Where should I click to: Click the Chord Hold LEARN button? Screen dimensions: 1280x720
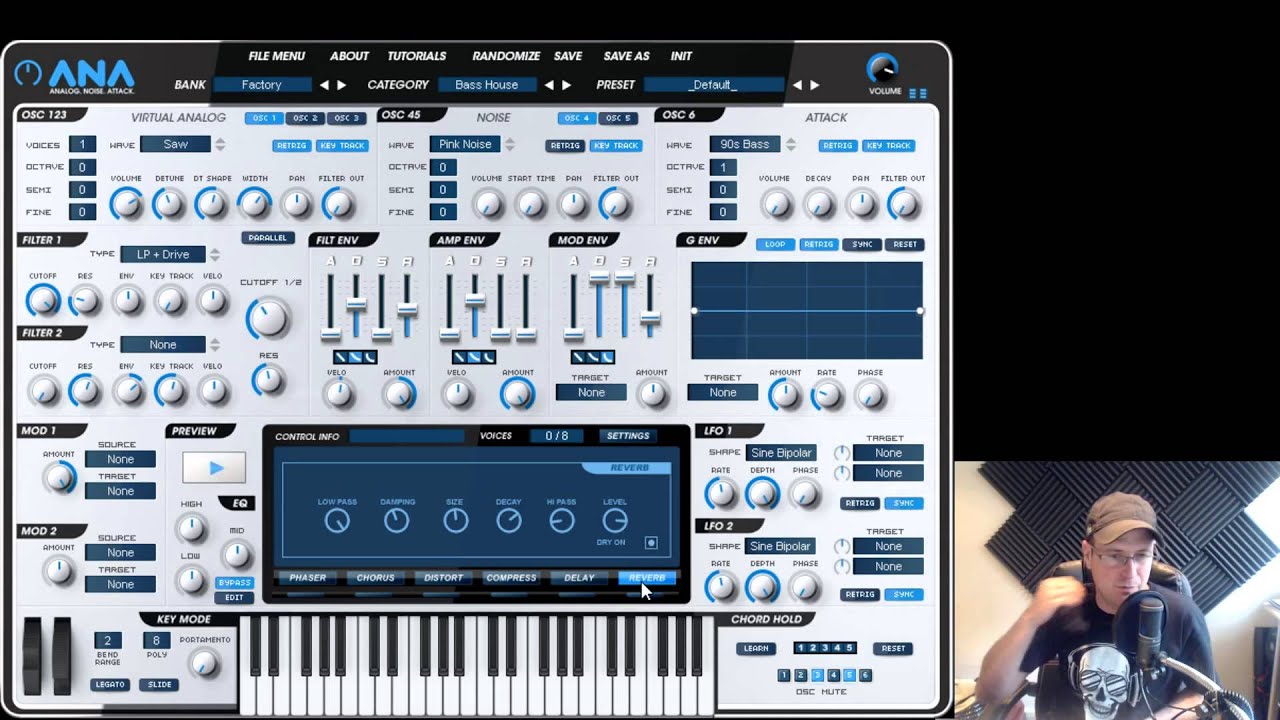click(756, 648)
